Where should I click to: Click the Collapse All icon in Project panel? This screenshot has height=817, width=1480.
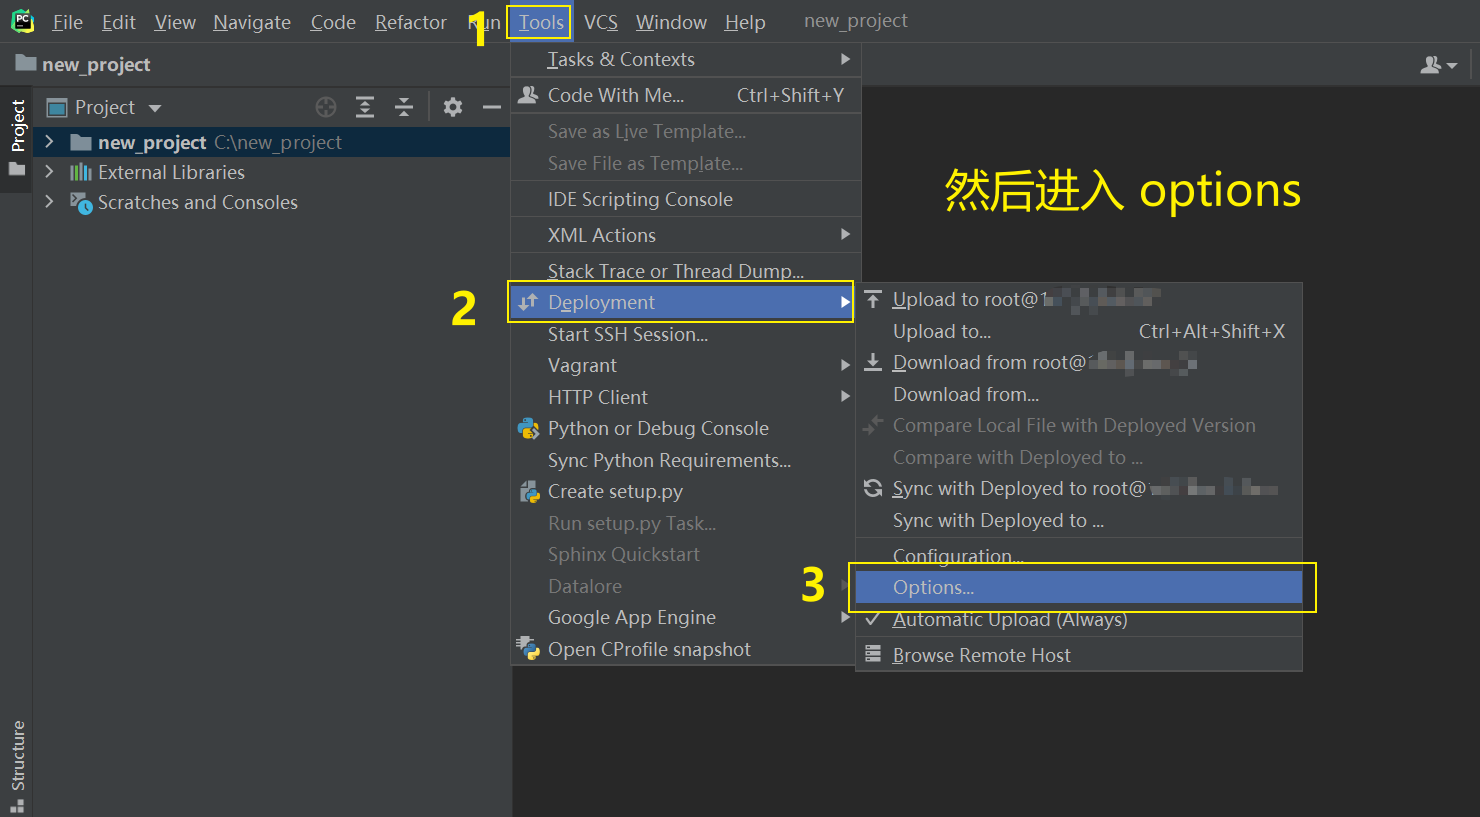click(404, 107)
